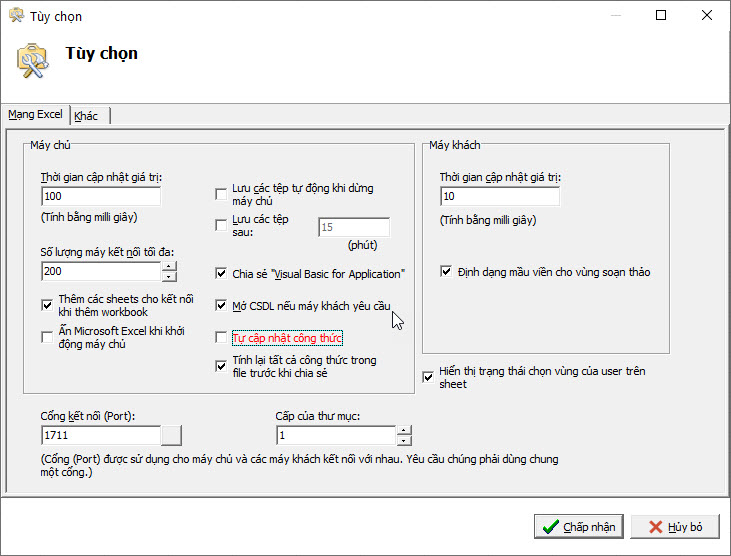Viewport: 731px width, 556px height.
Task: Decrease maximum connected machines with down arrow
Action: [169, 276]
